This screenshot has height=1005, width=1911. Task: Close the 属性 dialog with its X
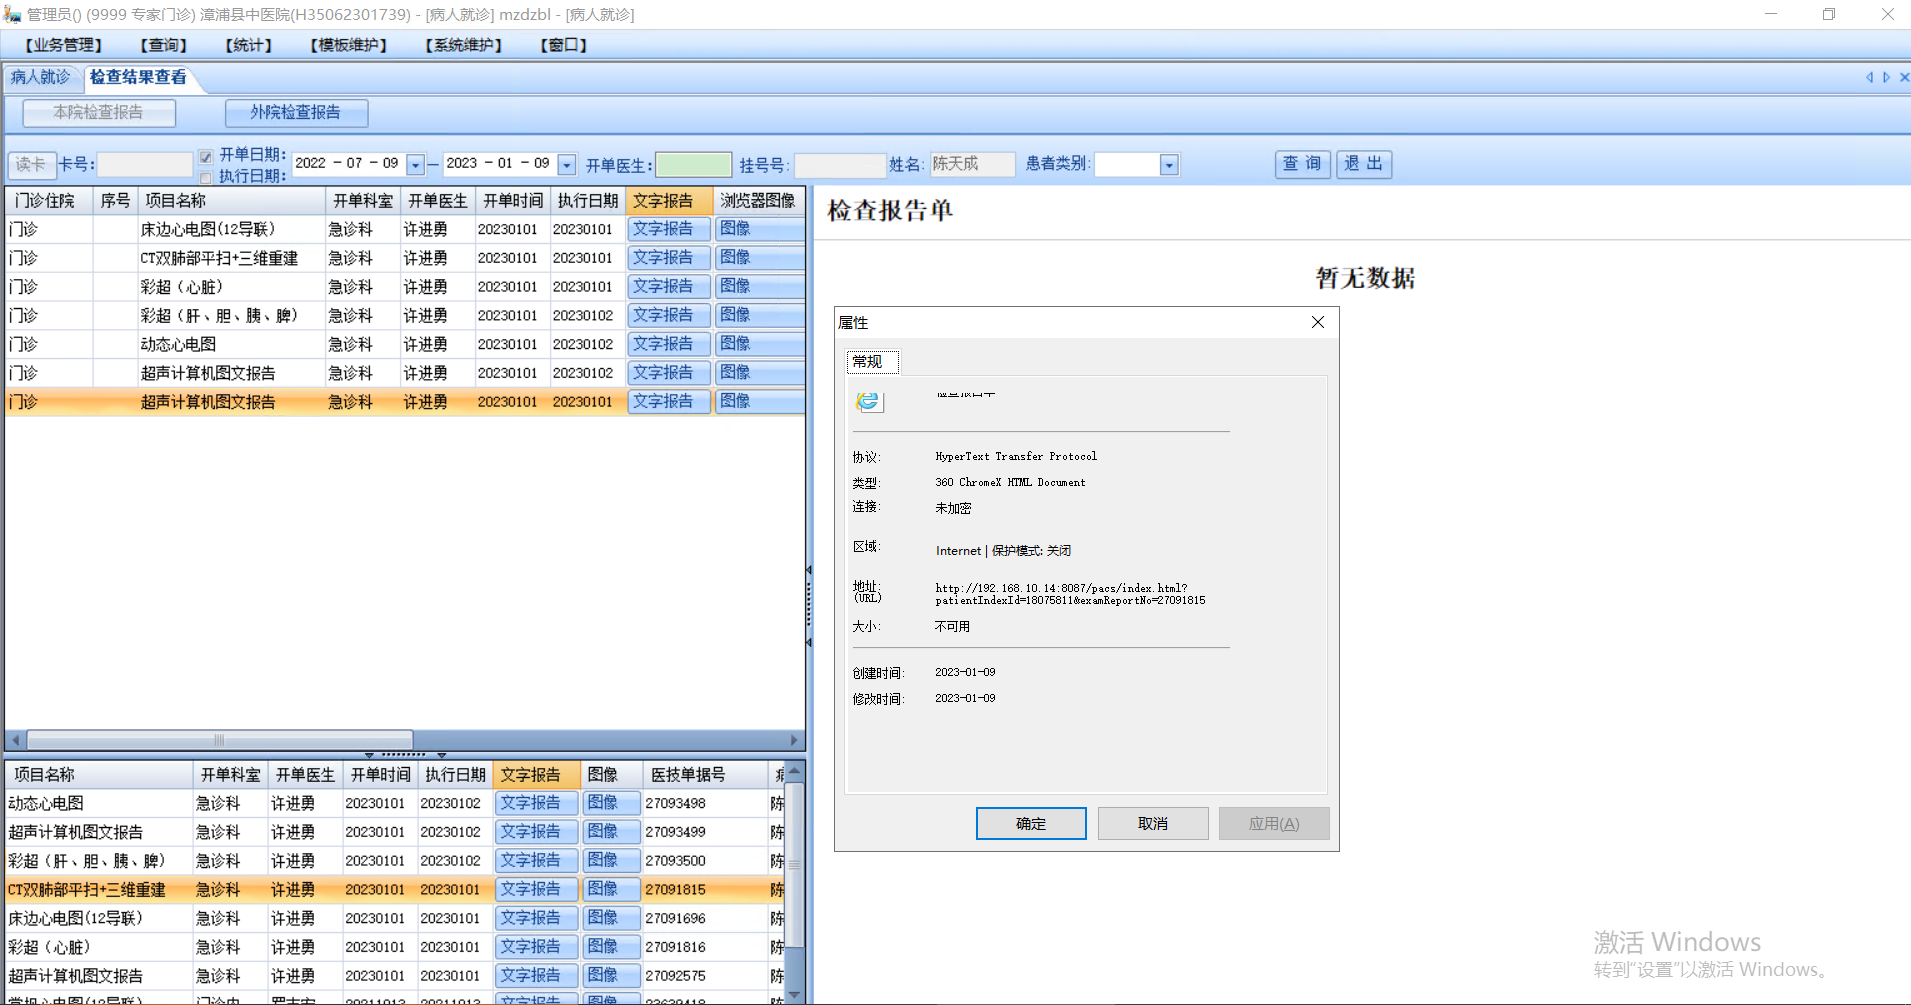point(1318,322)
